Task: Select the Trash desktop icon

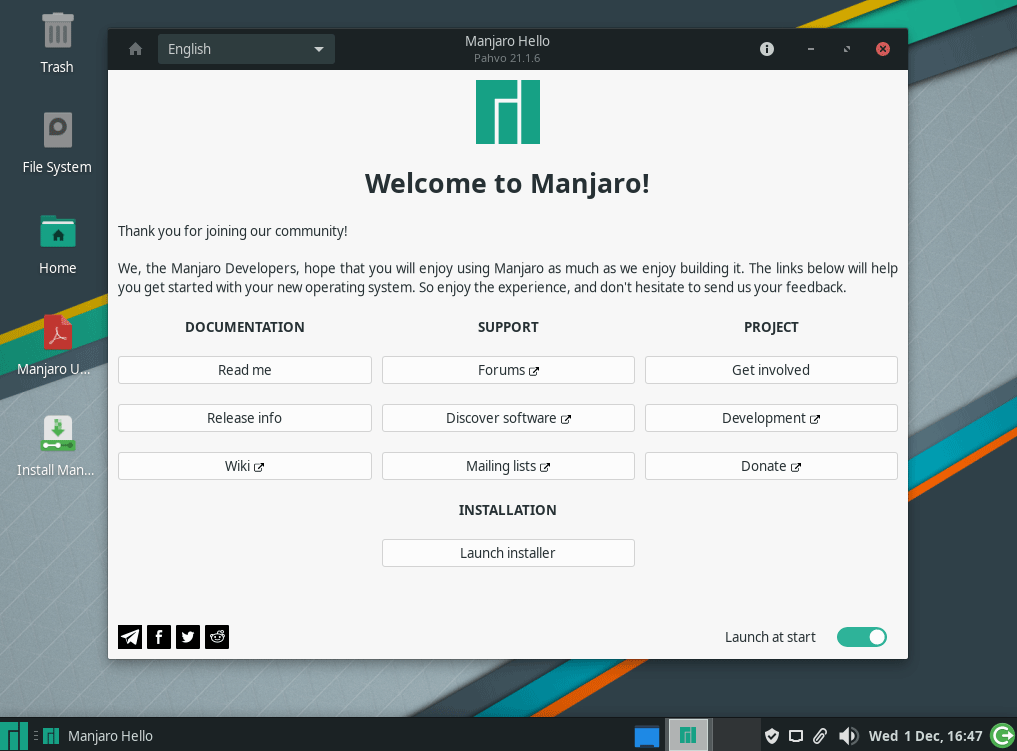Action: pyautogui.click(x=57, y=44)
